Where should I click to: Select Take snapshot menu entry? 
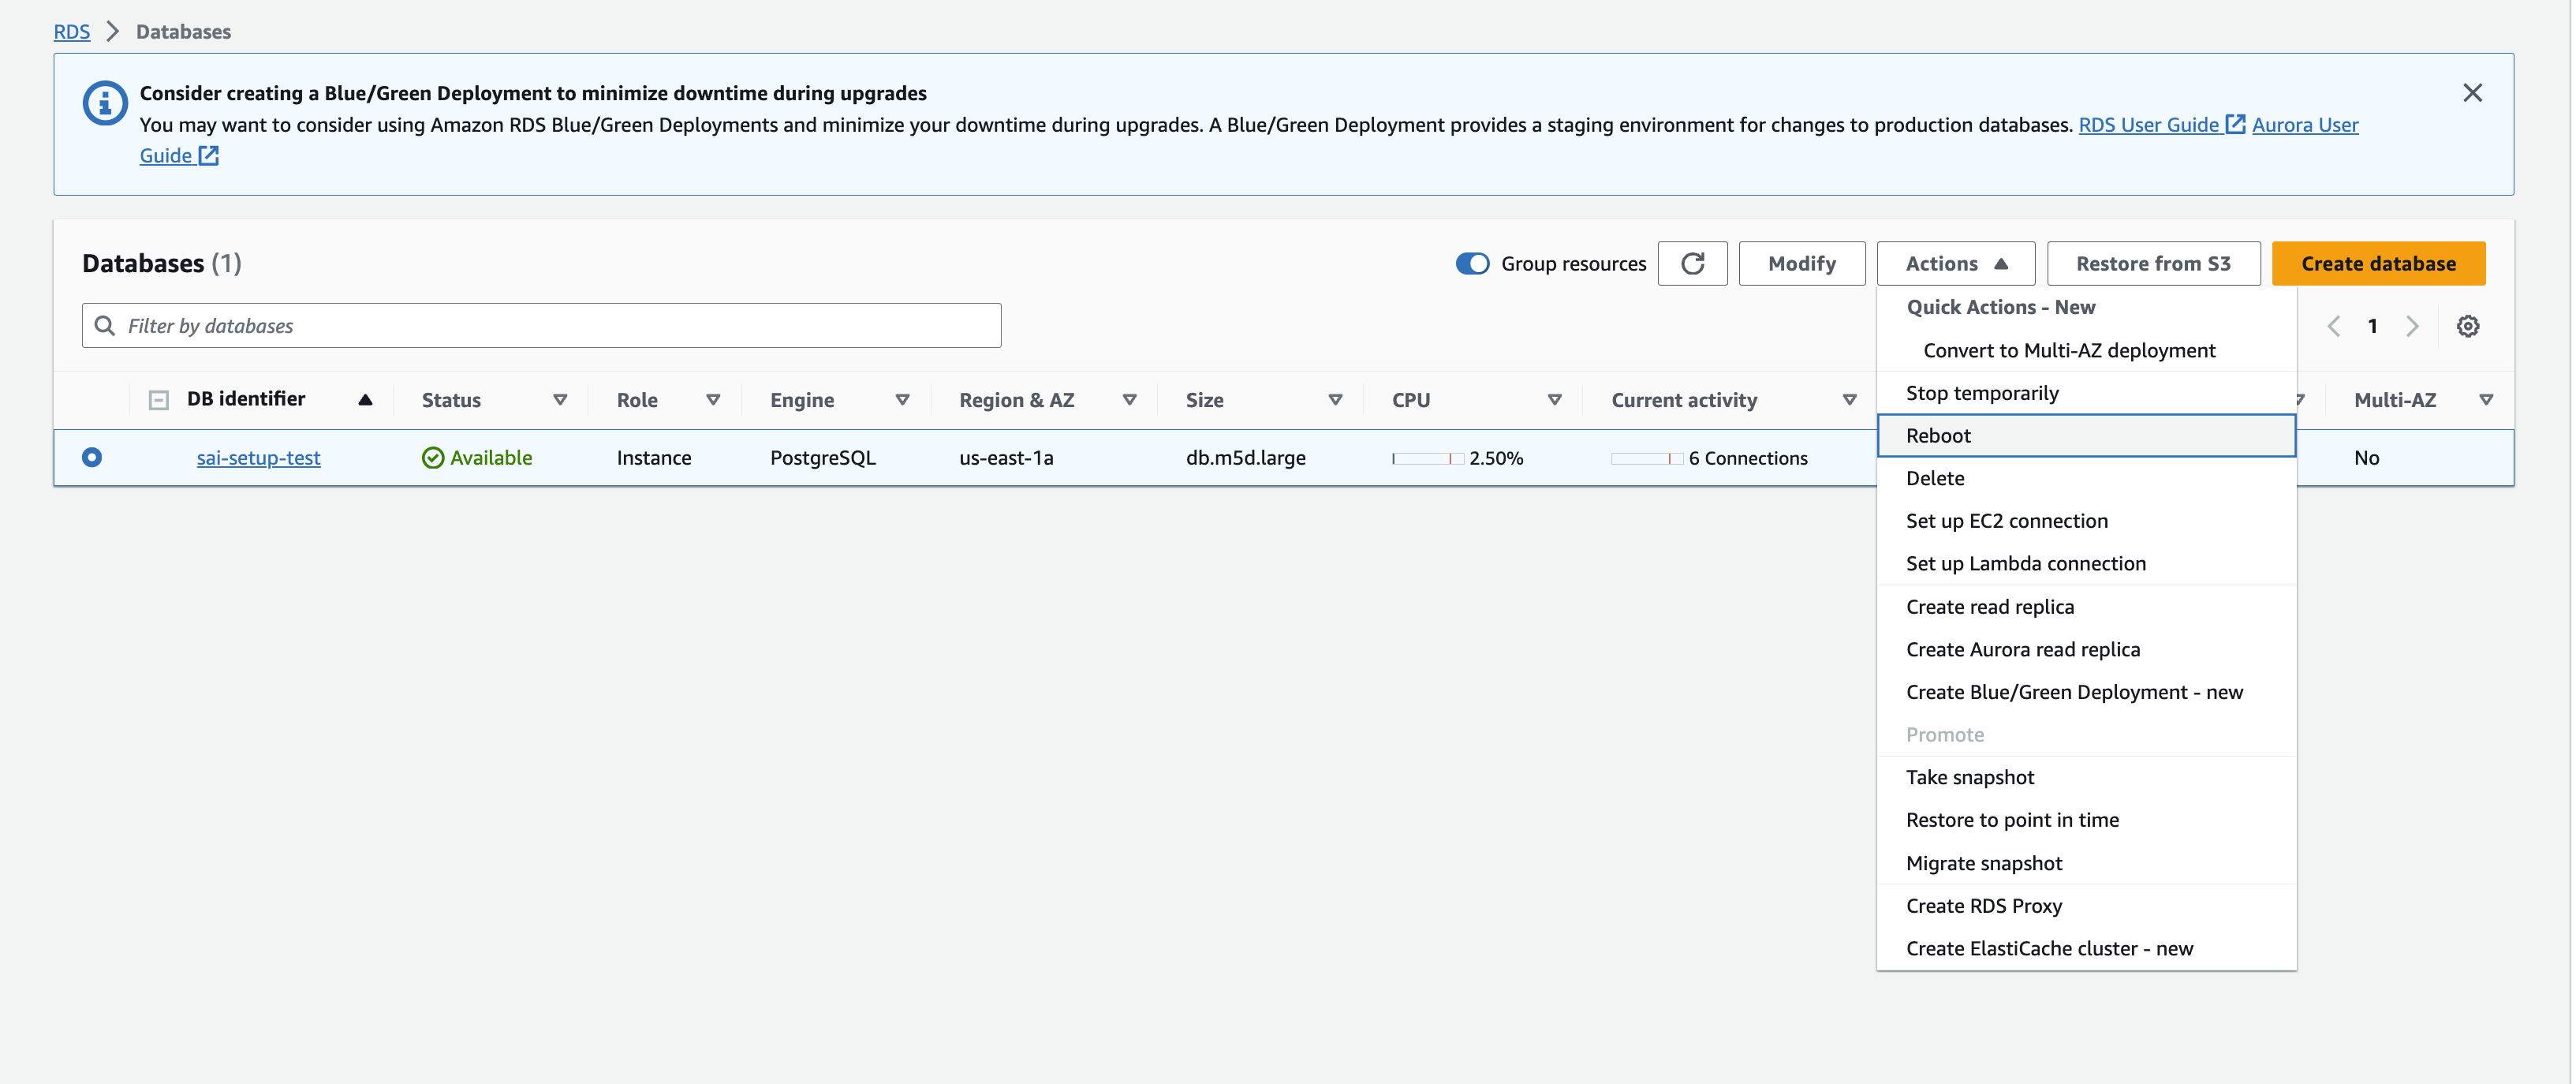pyautogui.click(x=1969, y=777)
